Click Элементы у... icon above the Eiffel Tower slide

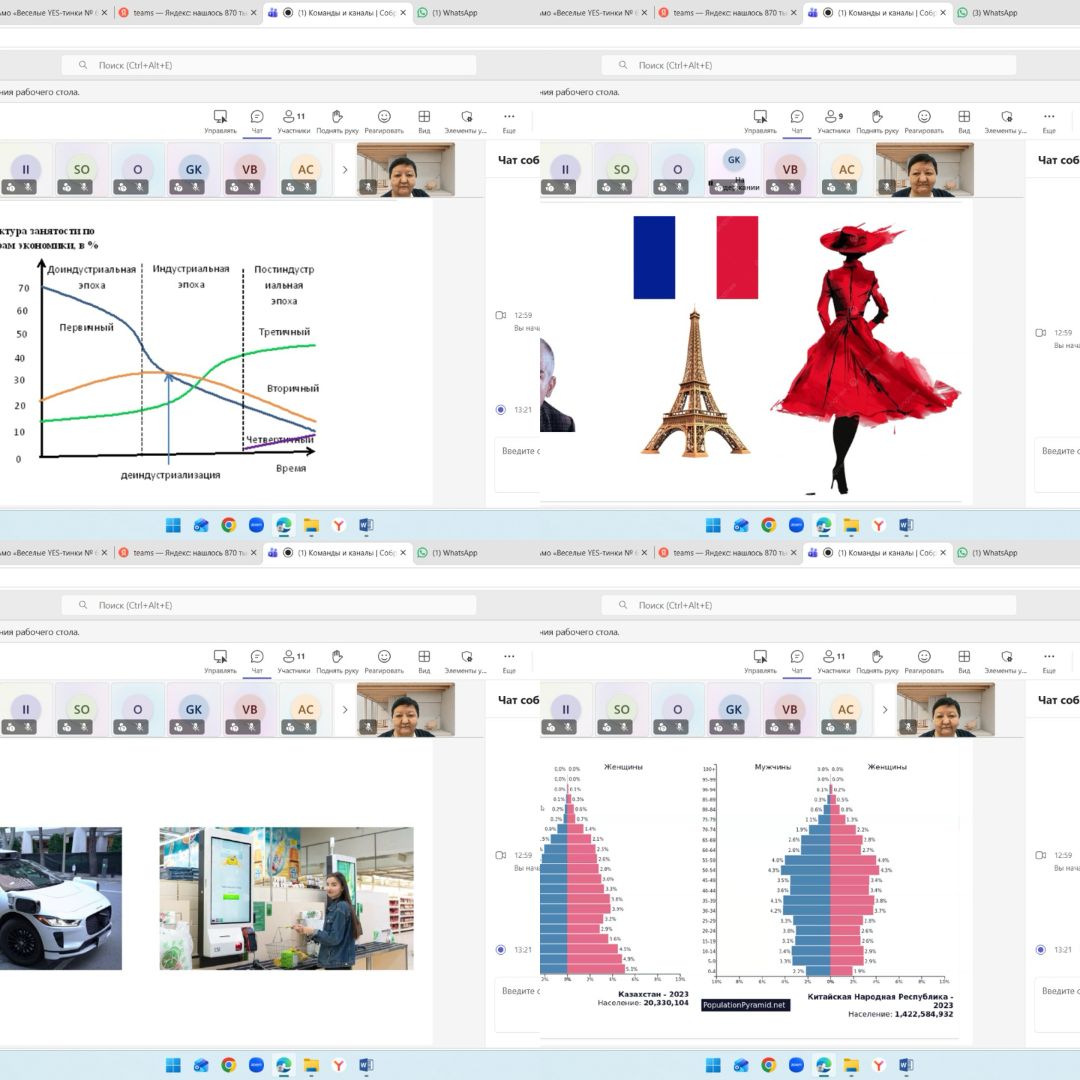click(x=1006, y=121)
